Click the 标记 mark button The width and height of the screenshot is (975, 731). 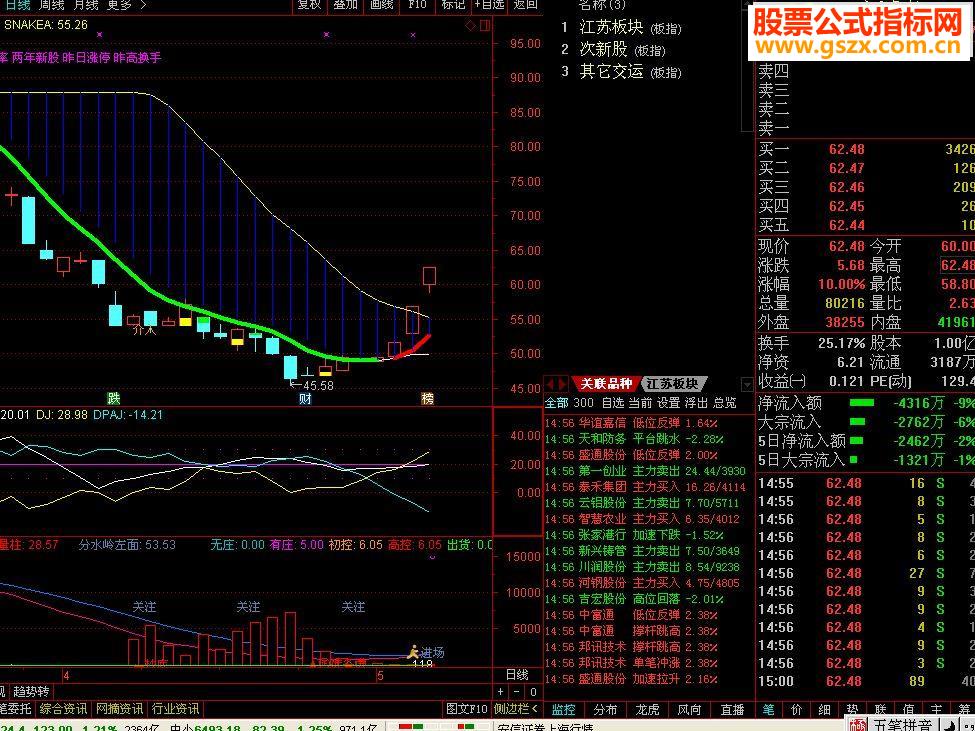[x=453, y=5]
